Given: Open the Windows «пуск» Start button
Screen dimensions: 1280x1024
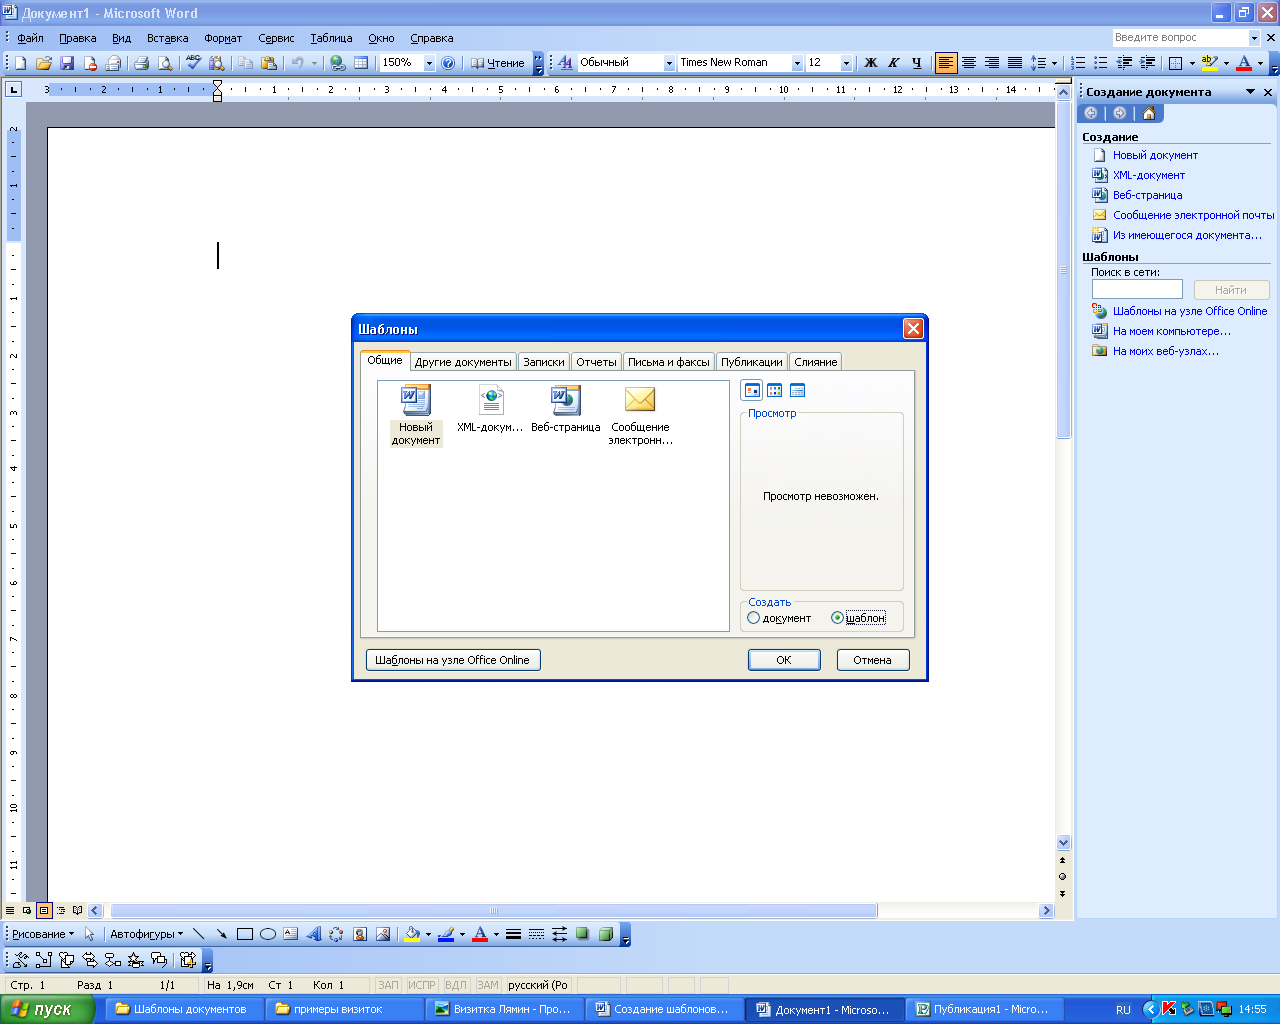Looking at the screenshot, I should point(47,1009).
